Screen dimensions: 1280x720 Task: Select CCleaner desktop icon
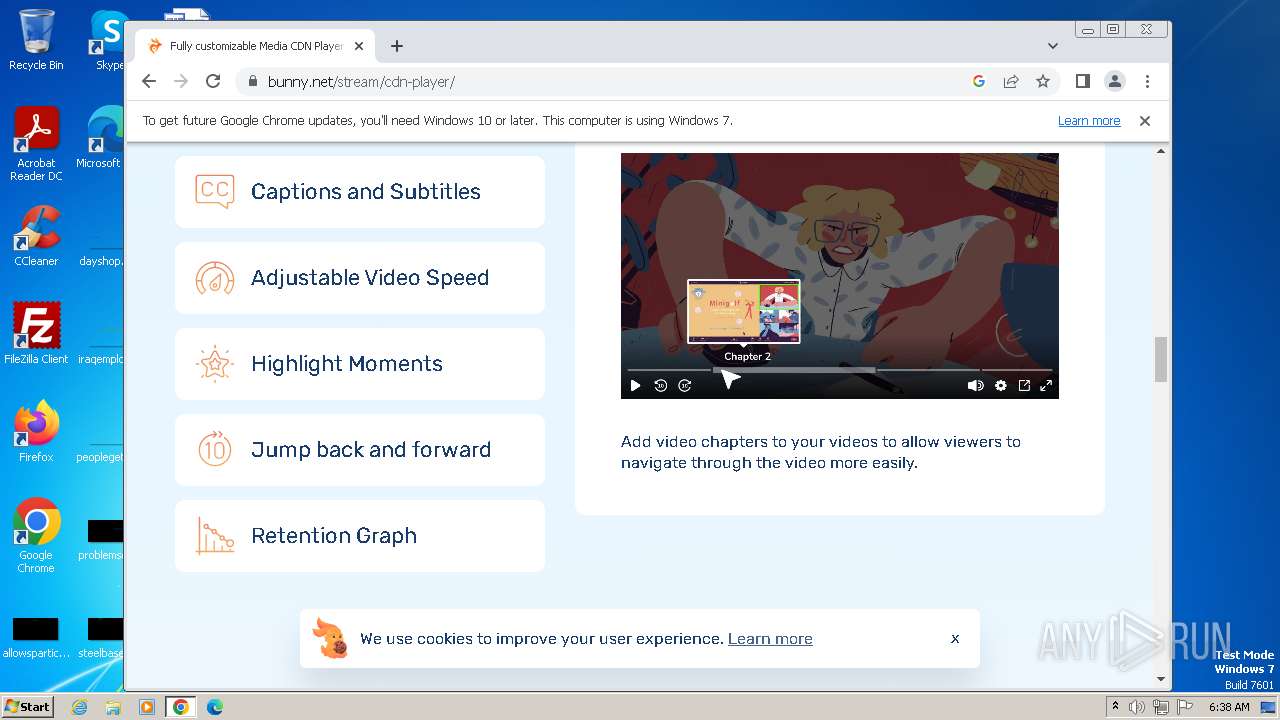36,236
